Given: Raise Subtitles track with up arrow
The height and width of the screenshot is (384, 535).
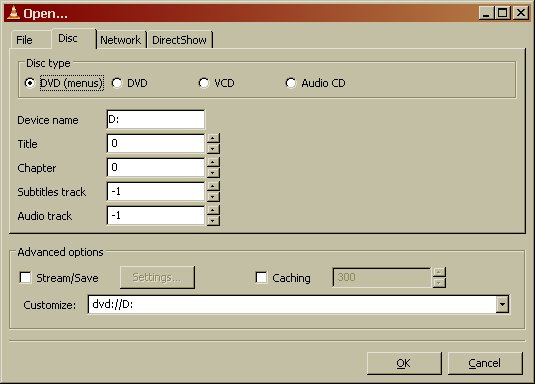Looking at the screenshot, I should coord(213,186).
